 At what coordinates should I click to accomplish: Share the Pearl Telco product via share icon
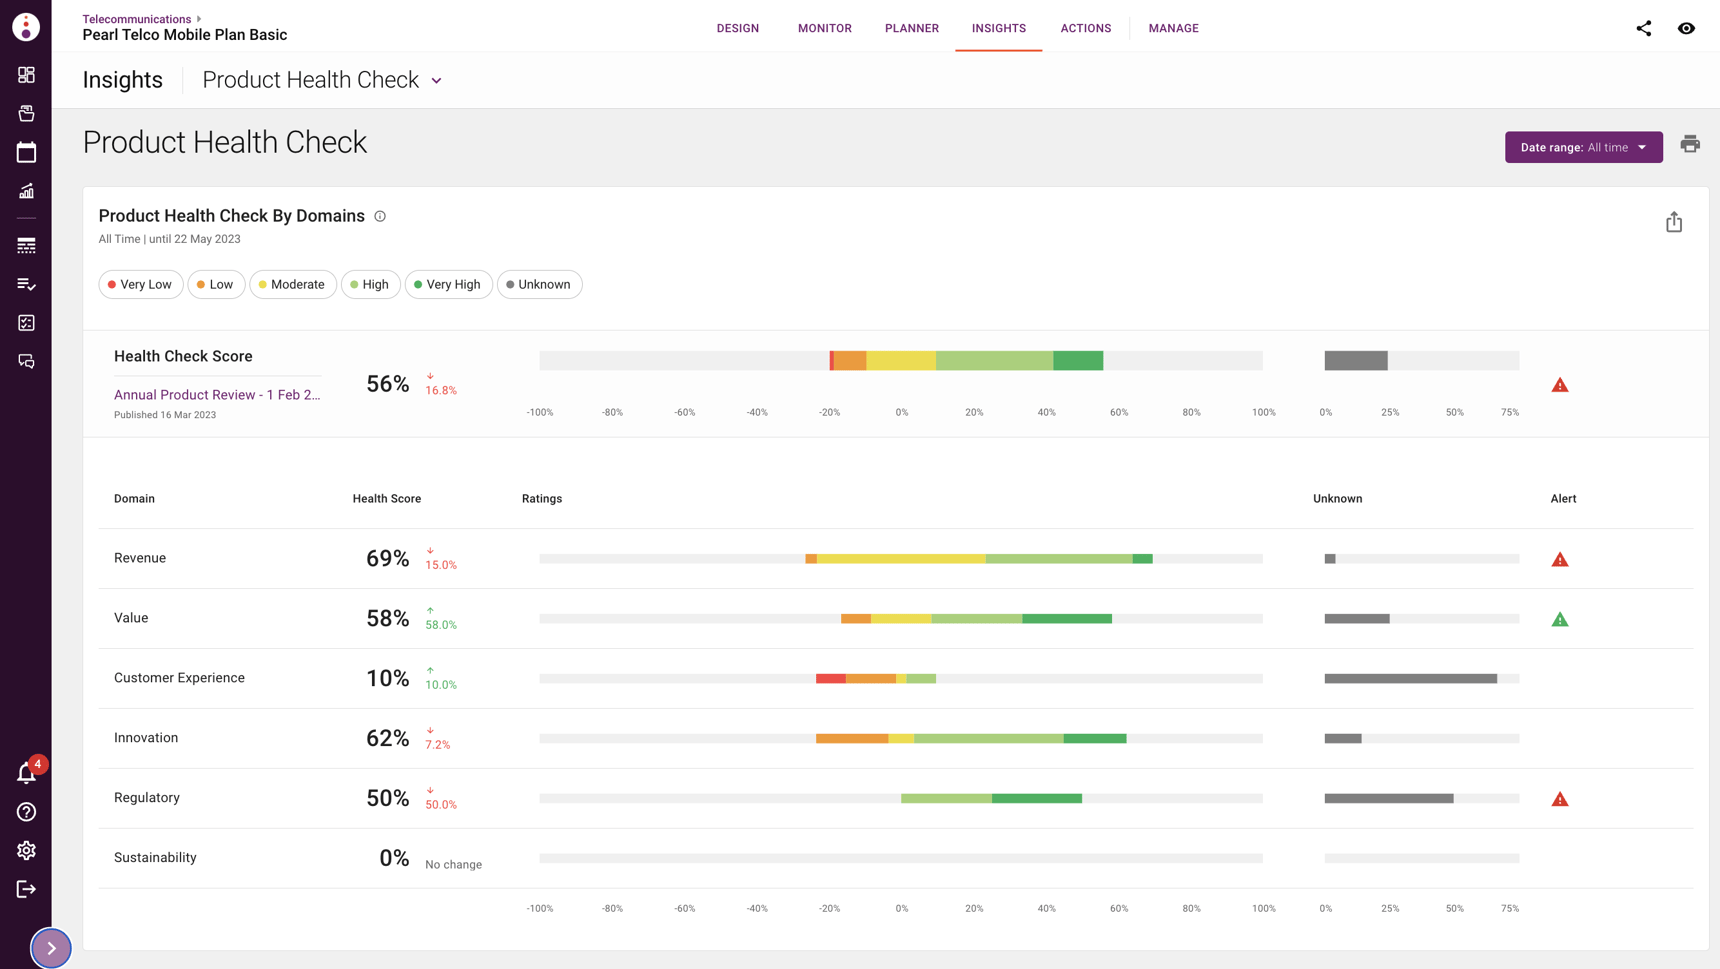[1643, 28]
